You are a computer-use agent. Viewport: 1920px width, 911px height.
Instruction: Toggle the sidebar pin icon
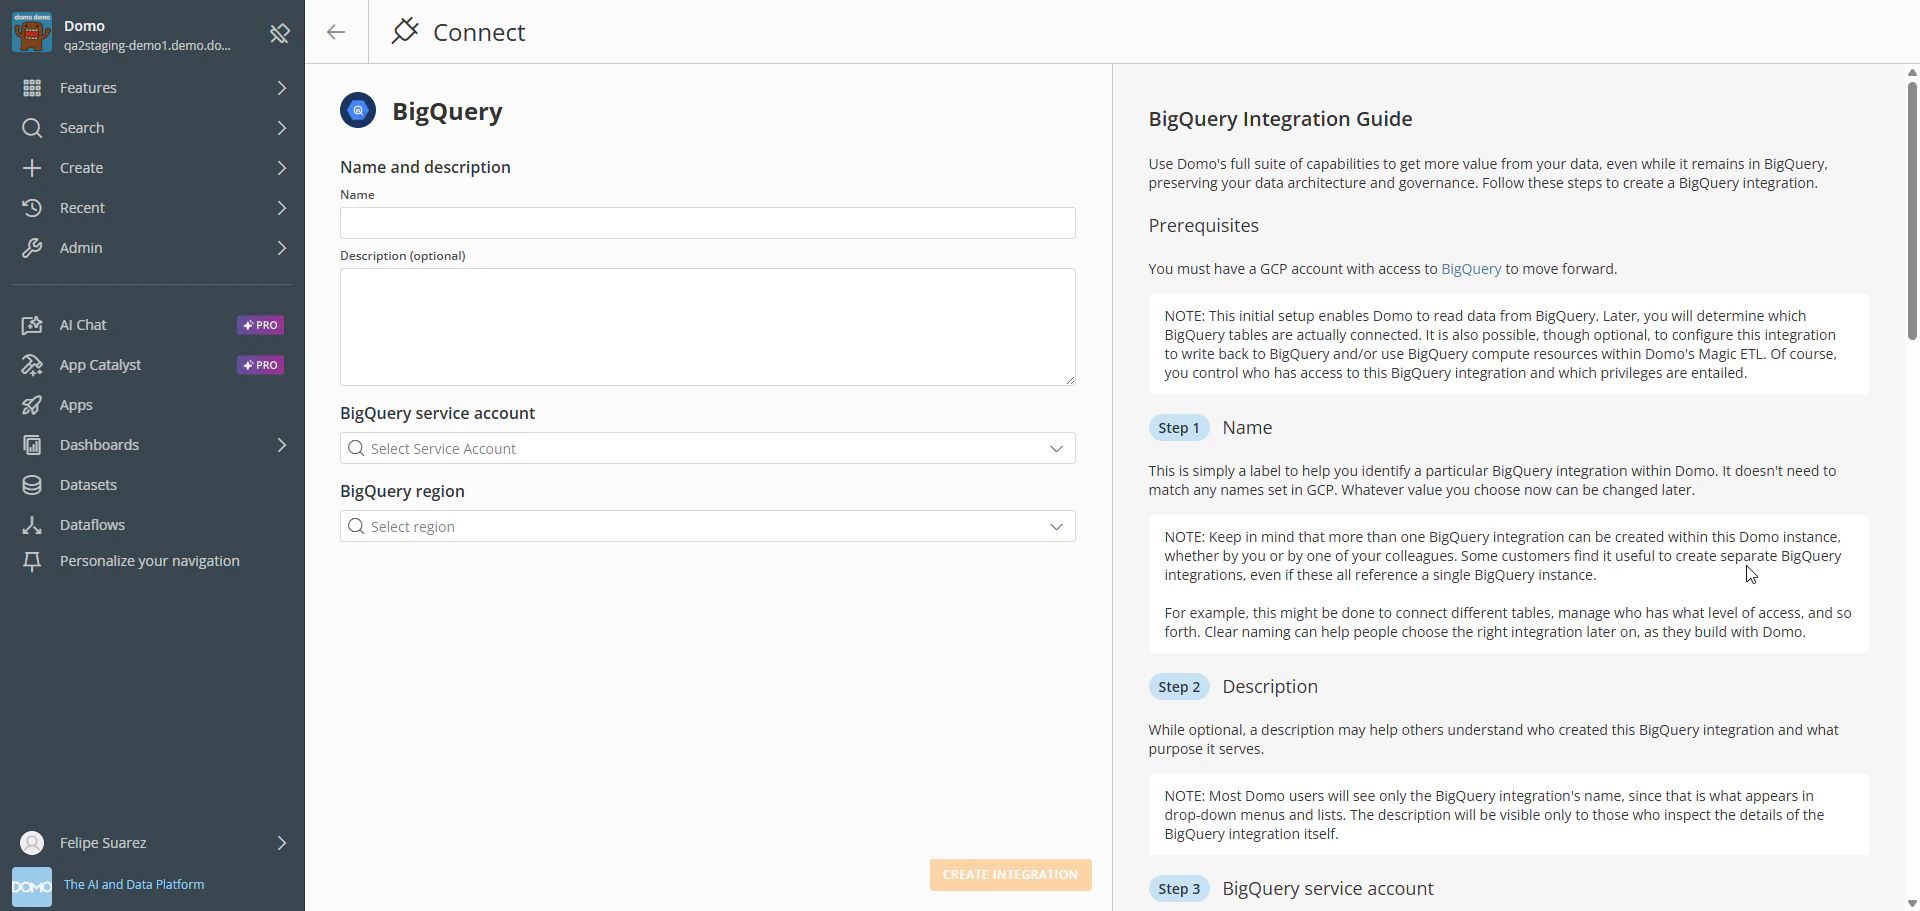pyautogui.click(x=280, y=34)
